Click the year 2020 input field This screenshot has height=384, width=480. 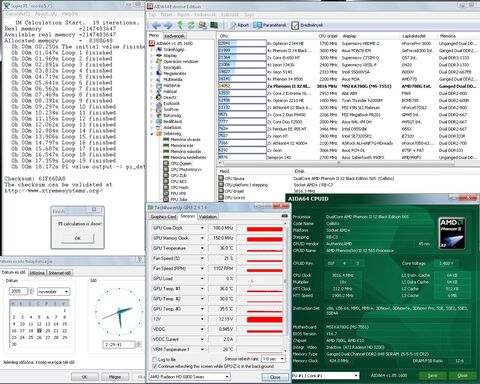coord(18,291)
